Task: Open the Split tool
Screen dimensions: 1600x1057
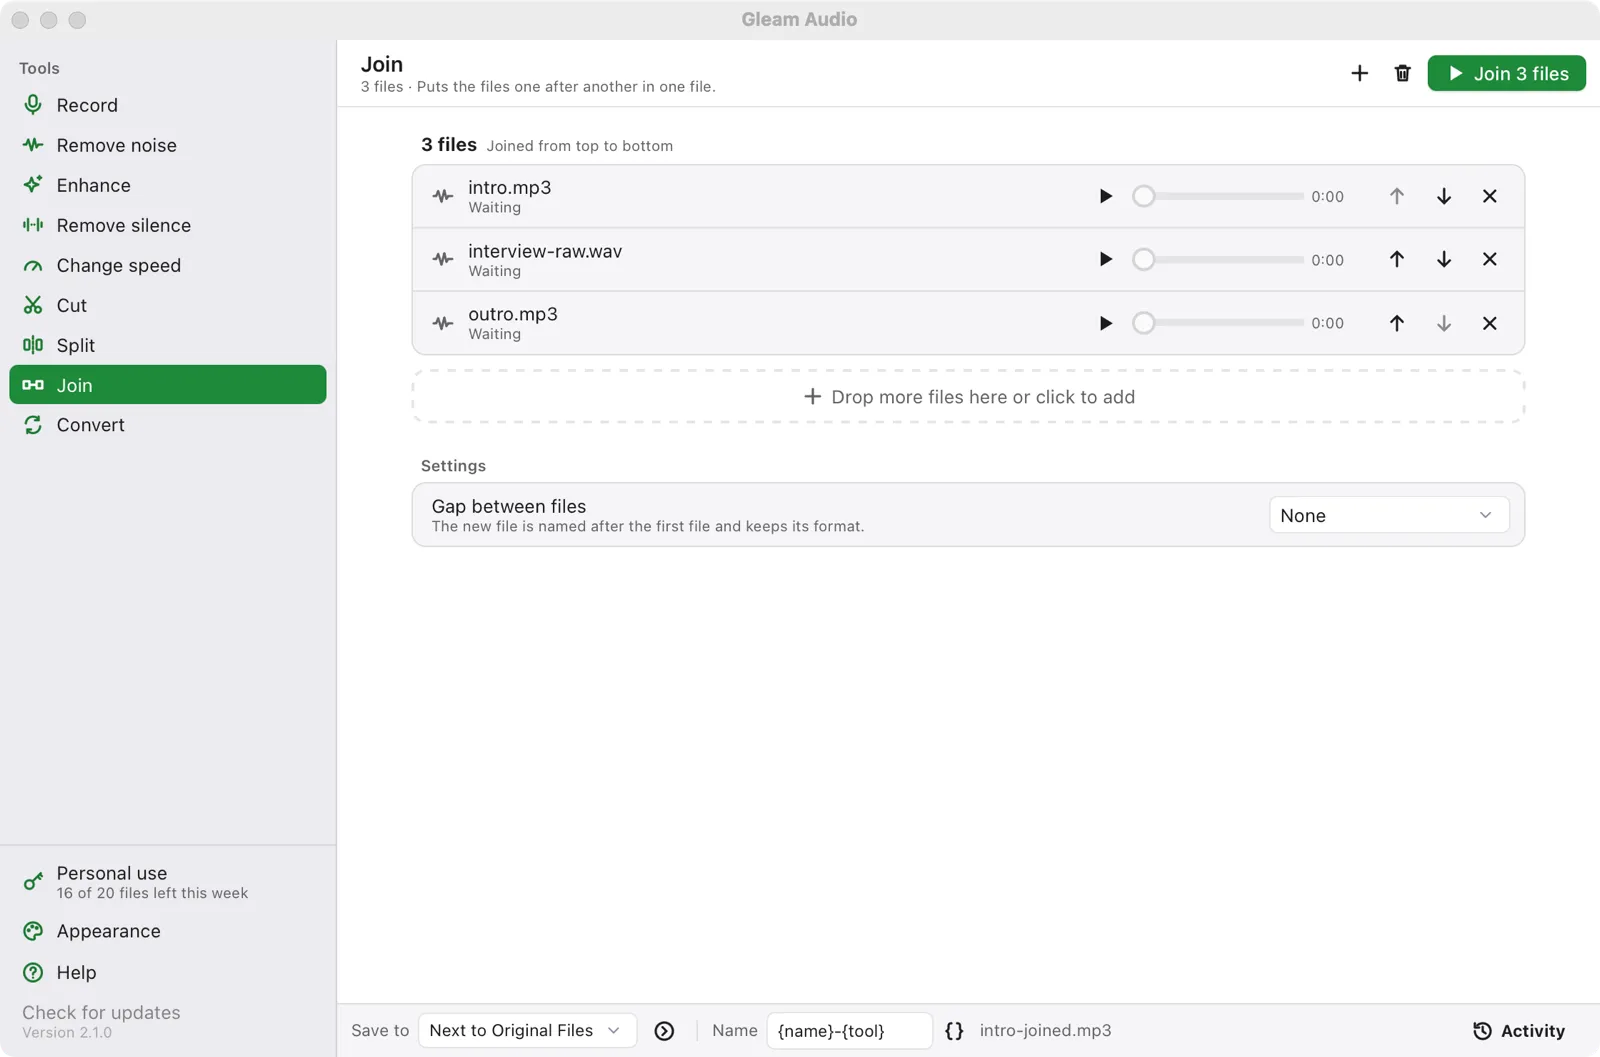Action: pyautogui.click(x=167, y=345)
